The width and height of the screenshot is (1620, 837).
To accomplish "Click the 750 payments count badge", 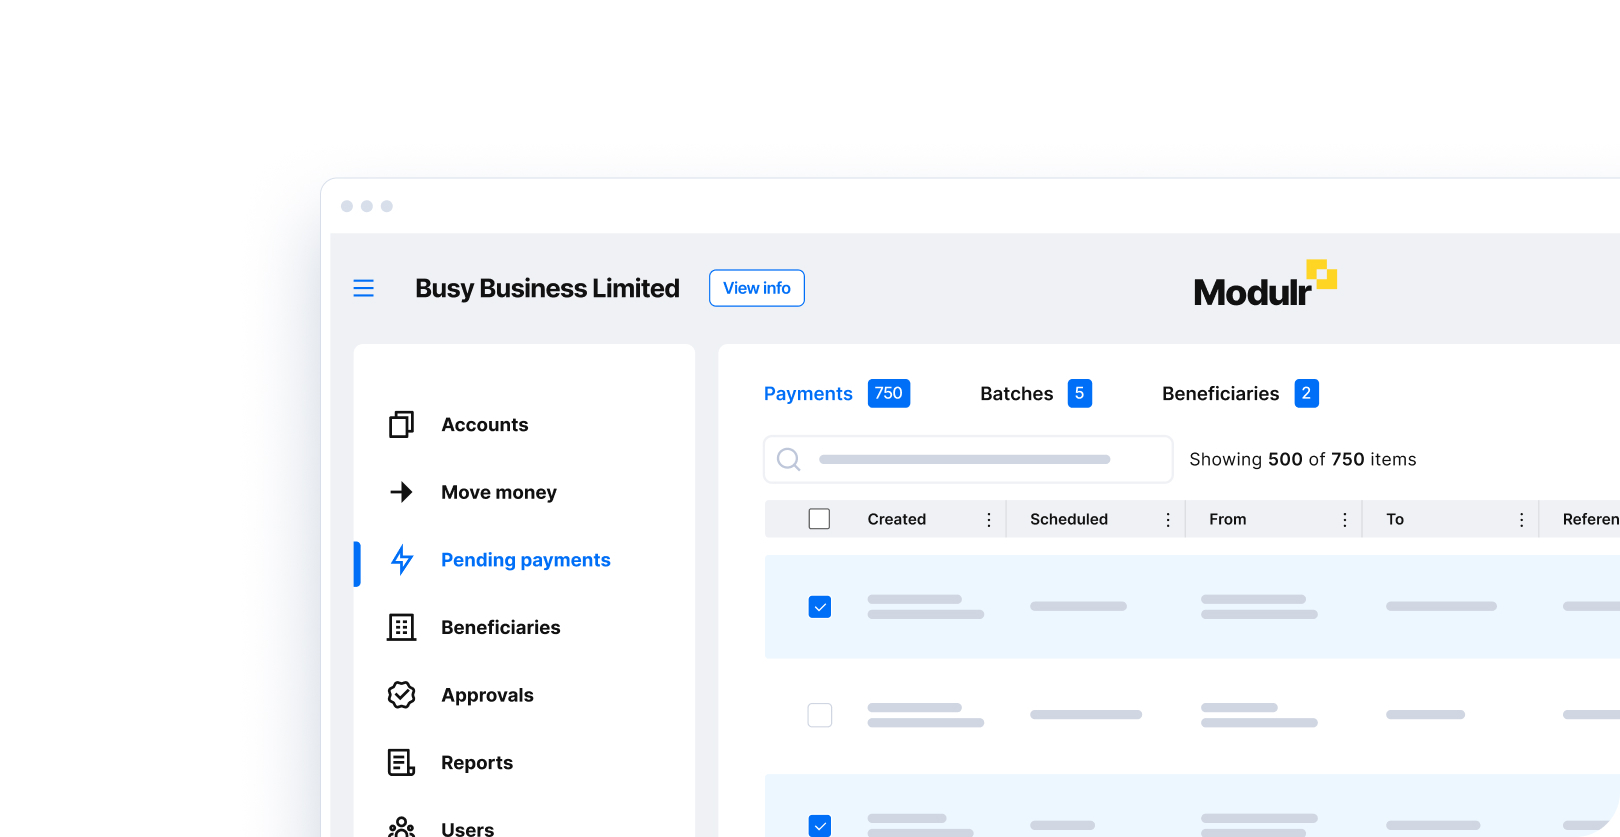I will (888, 393).
